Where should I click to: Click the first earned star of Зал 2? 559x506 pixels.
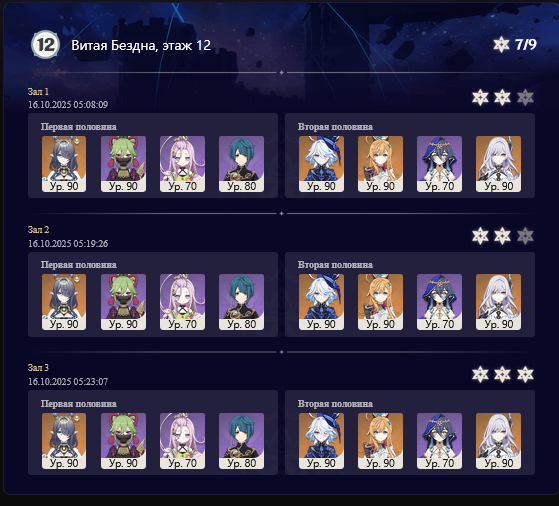pos(480,236)
